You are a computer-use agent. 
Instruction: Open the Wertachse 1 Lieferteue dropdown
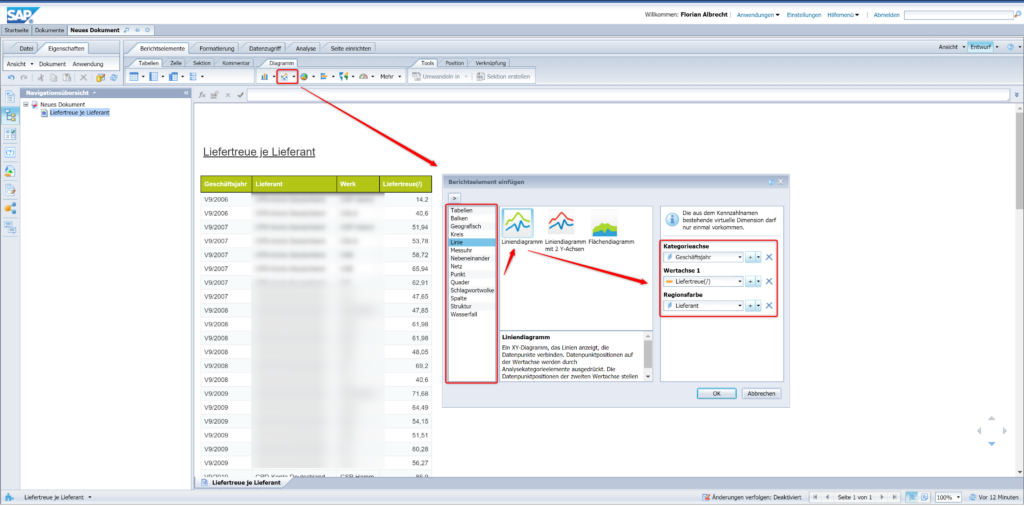pos(739,281)
